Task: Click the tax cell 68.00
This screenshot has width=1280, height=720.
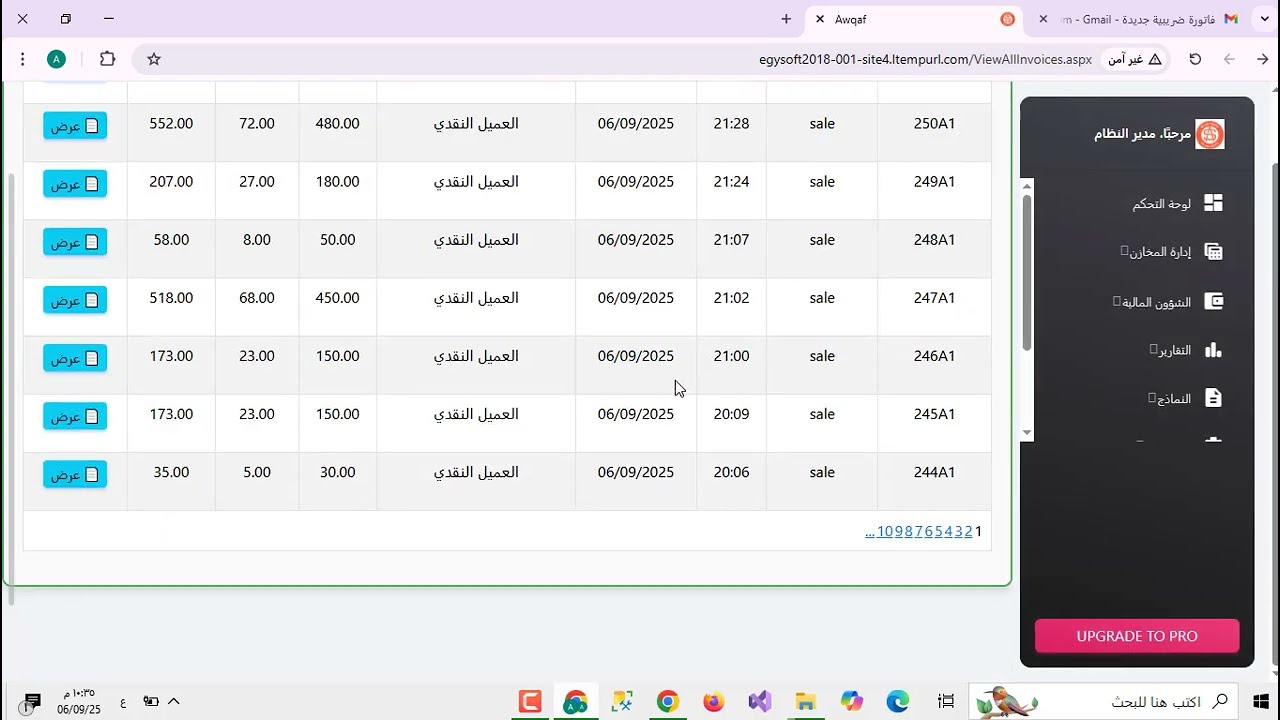Action: point(257,298)
